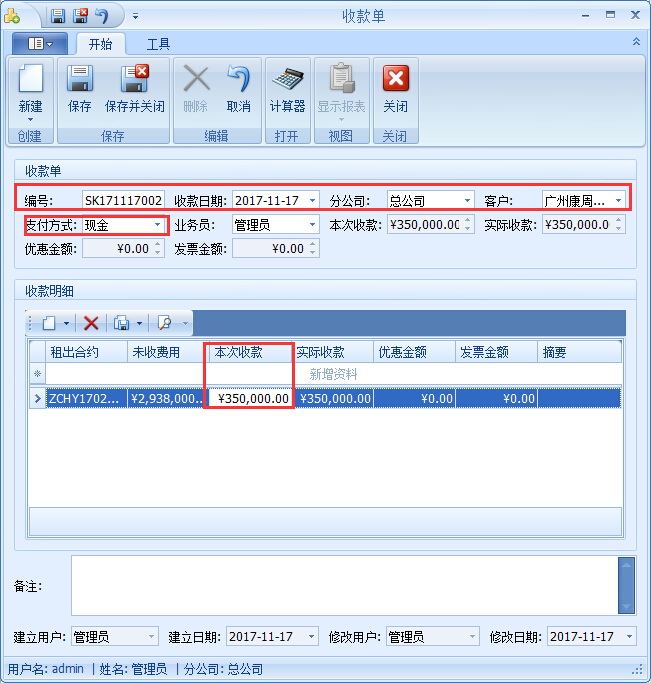Click the Cancel (取消) undo icon
This screenshot has height=683, width=651.
[239, 78]
